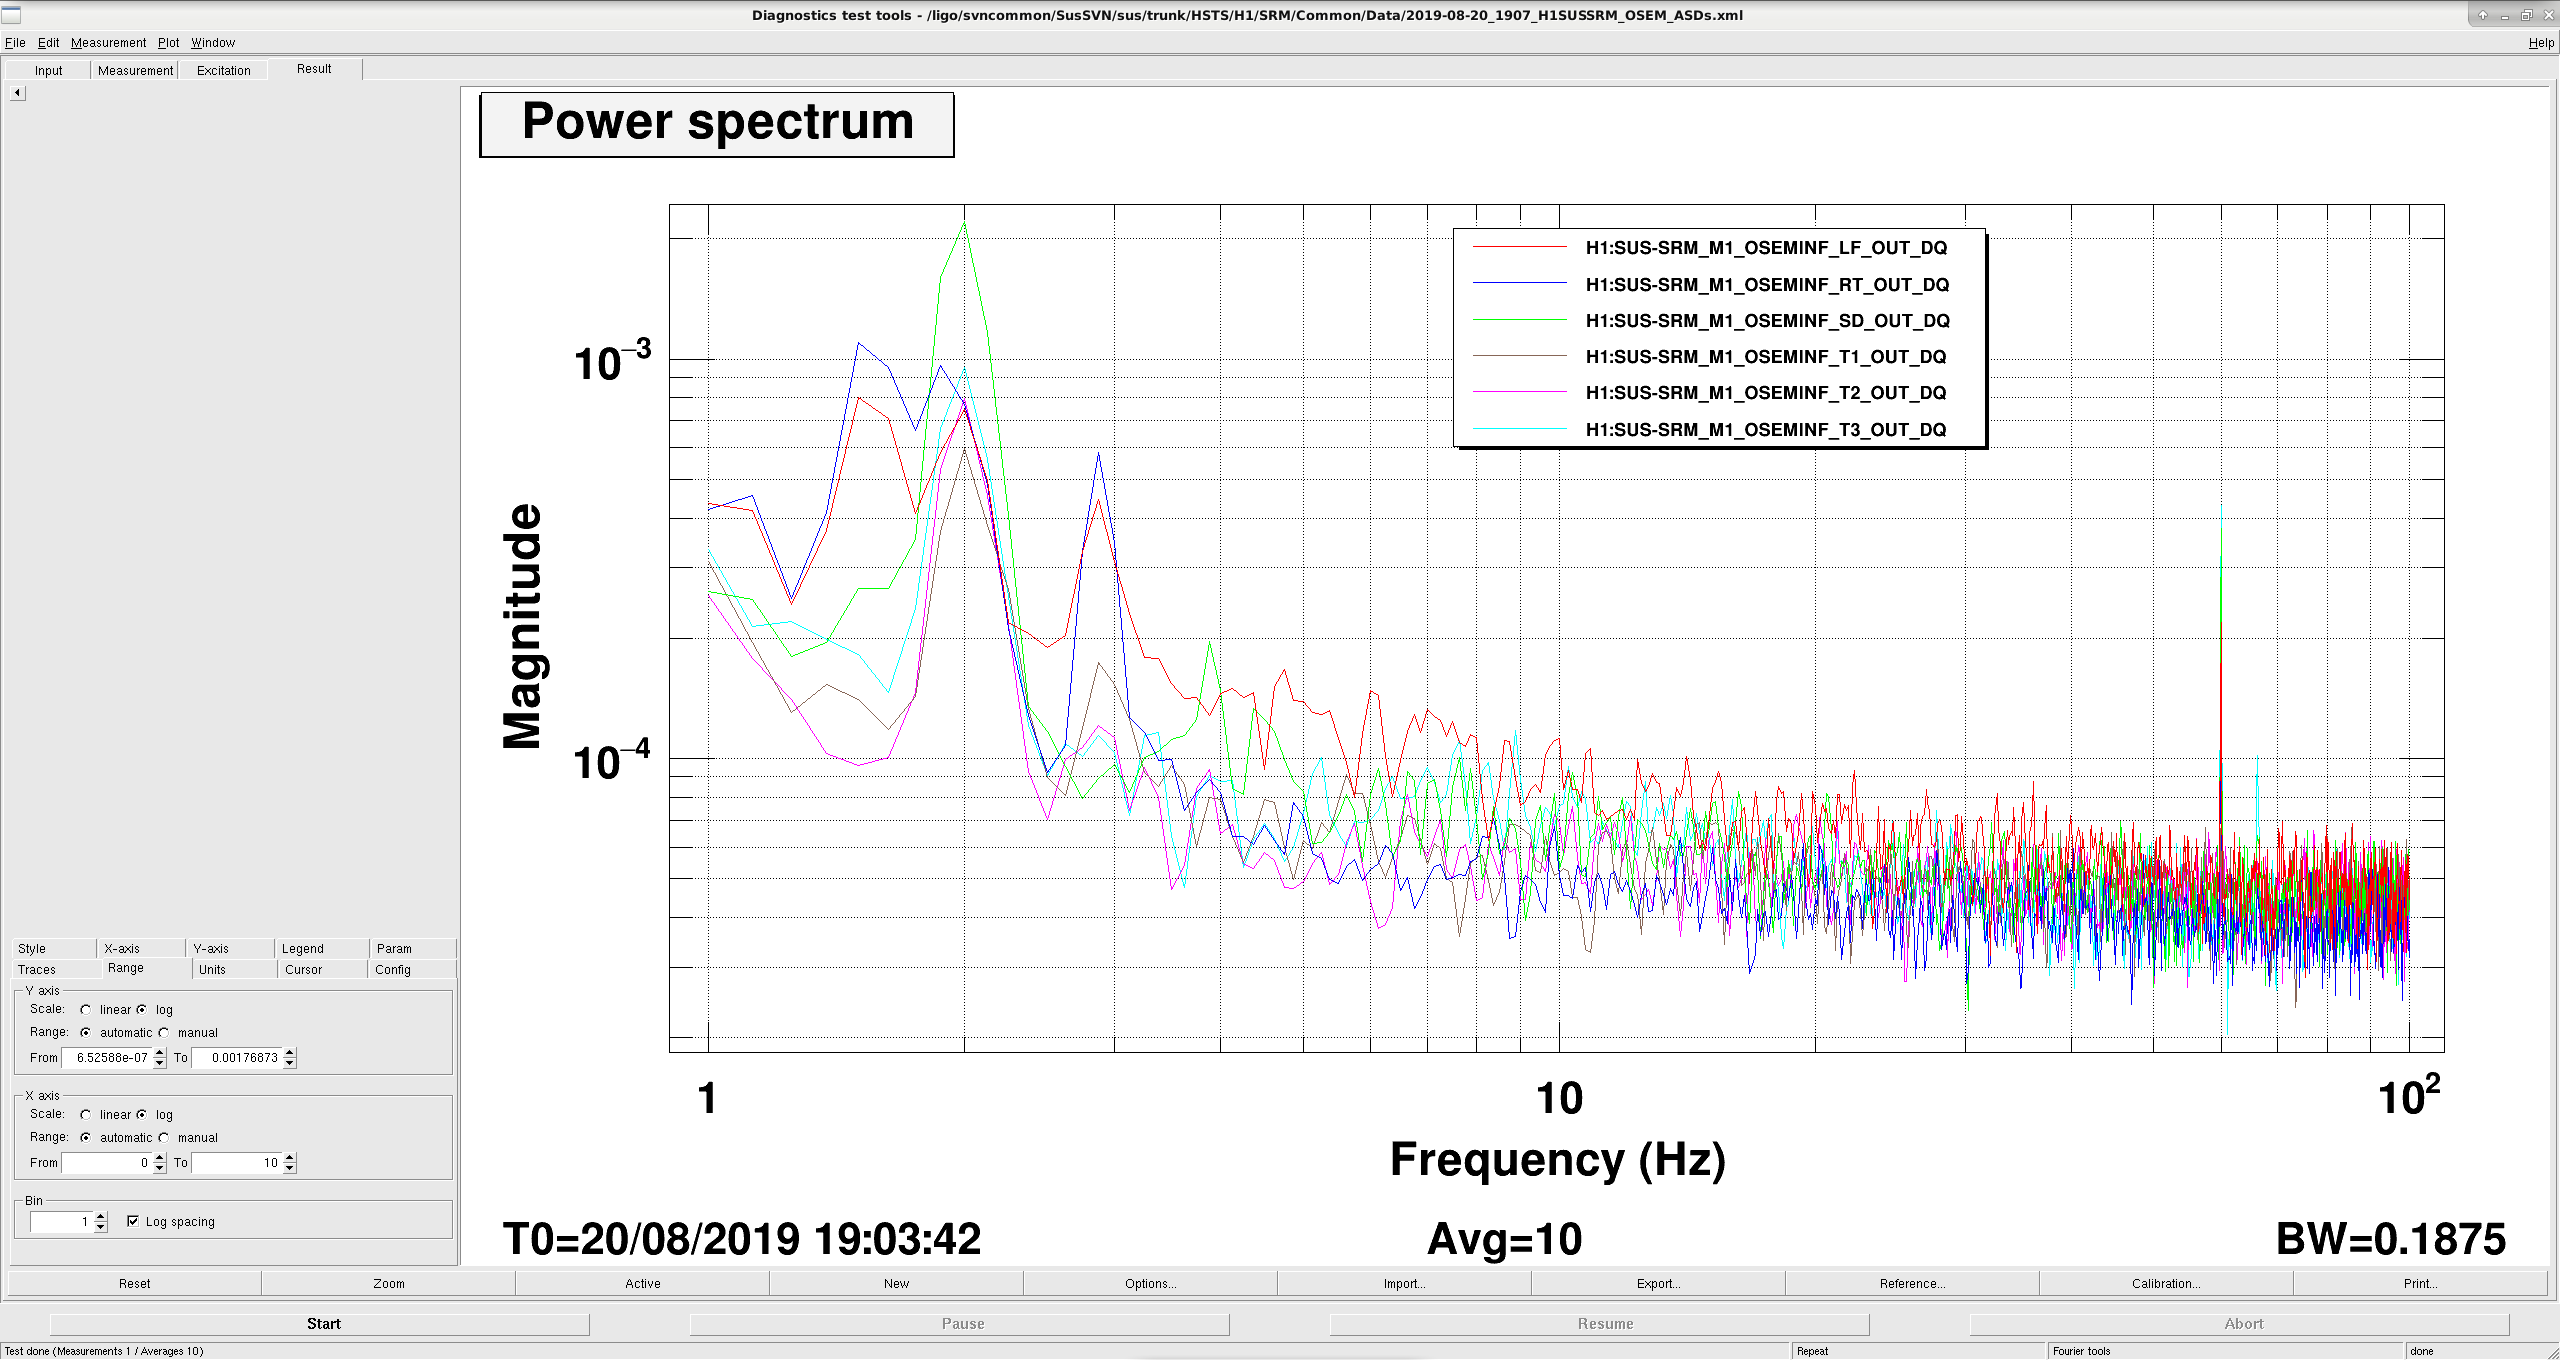Click the X axis From input field
This screenshot has height=1360, width=2560.
[x=107, y=1163]
